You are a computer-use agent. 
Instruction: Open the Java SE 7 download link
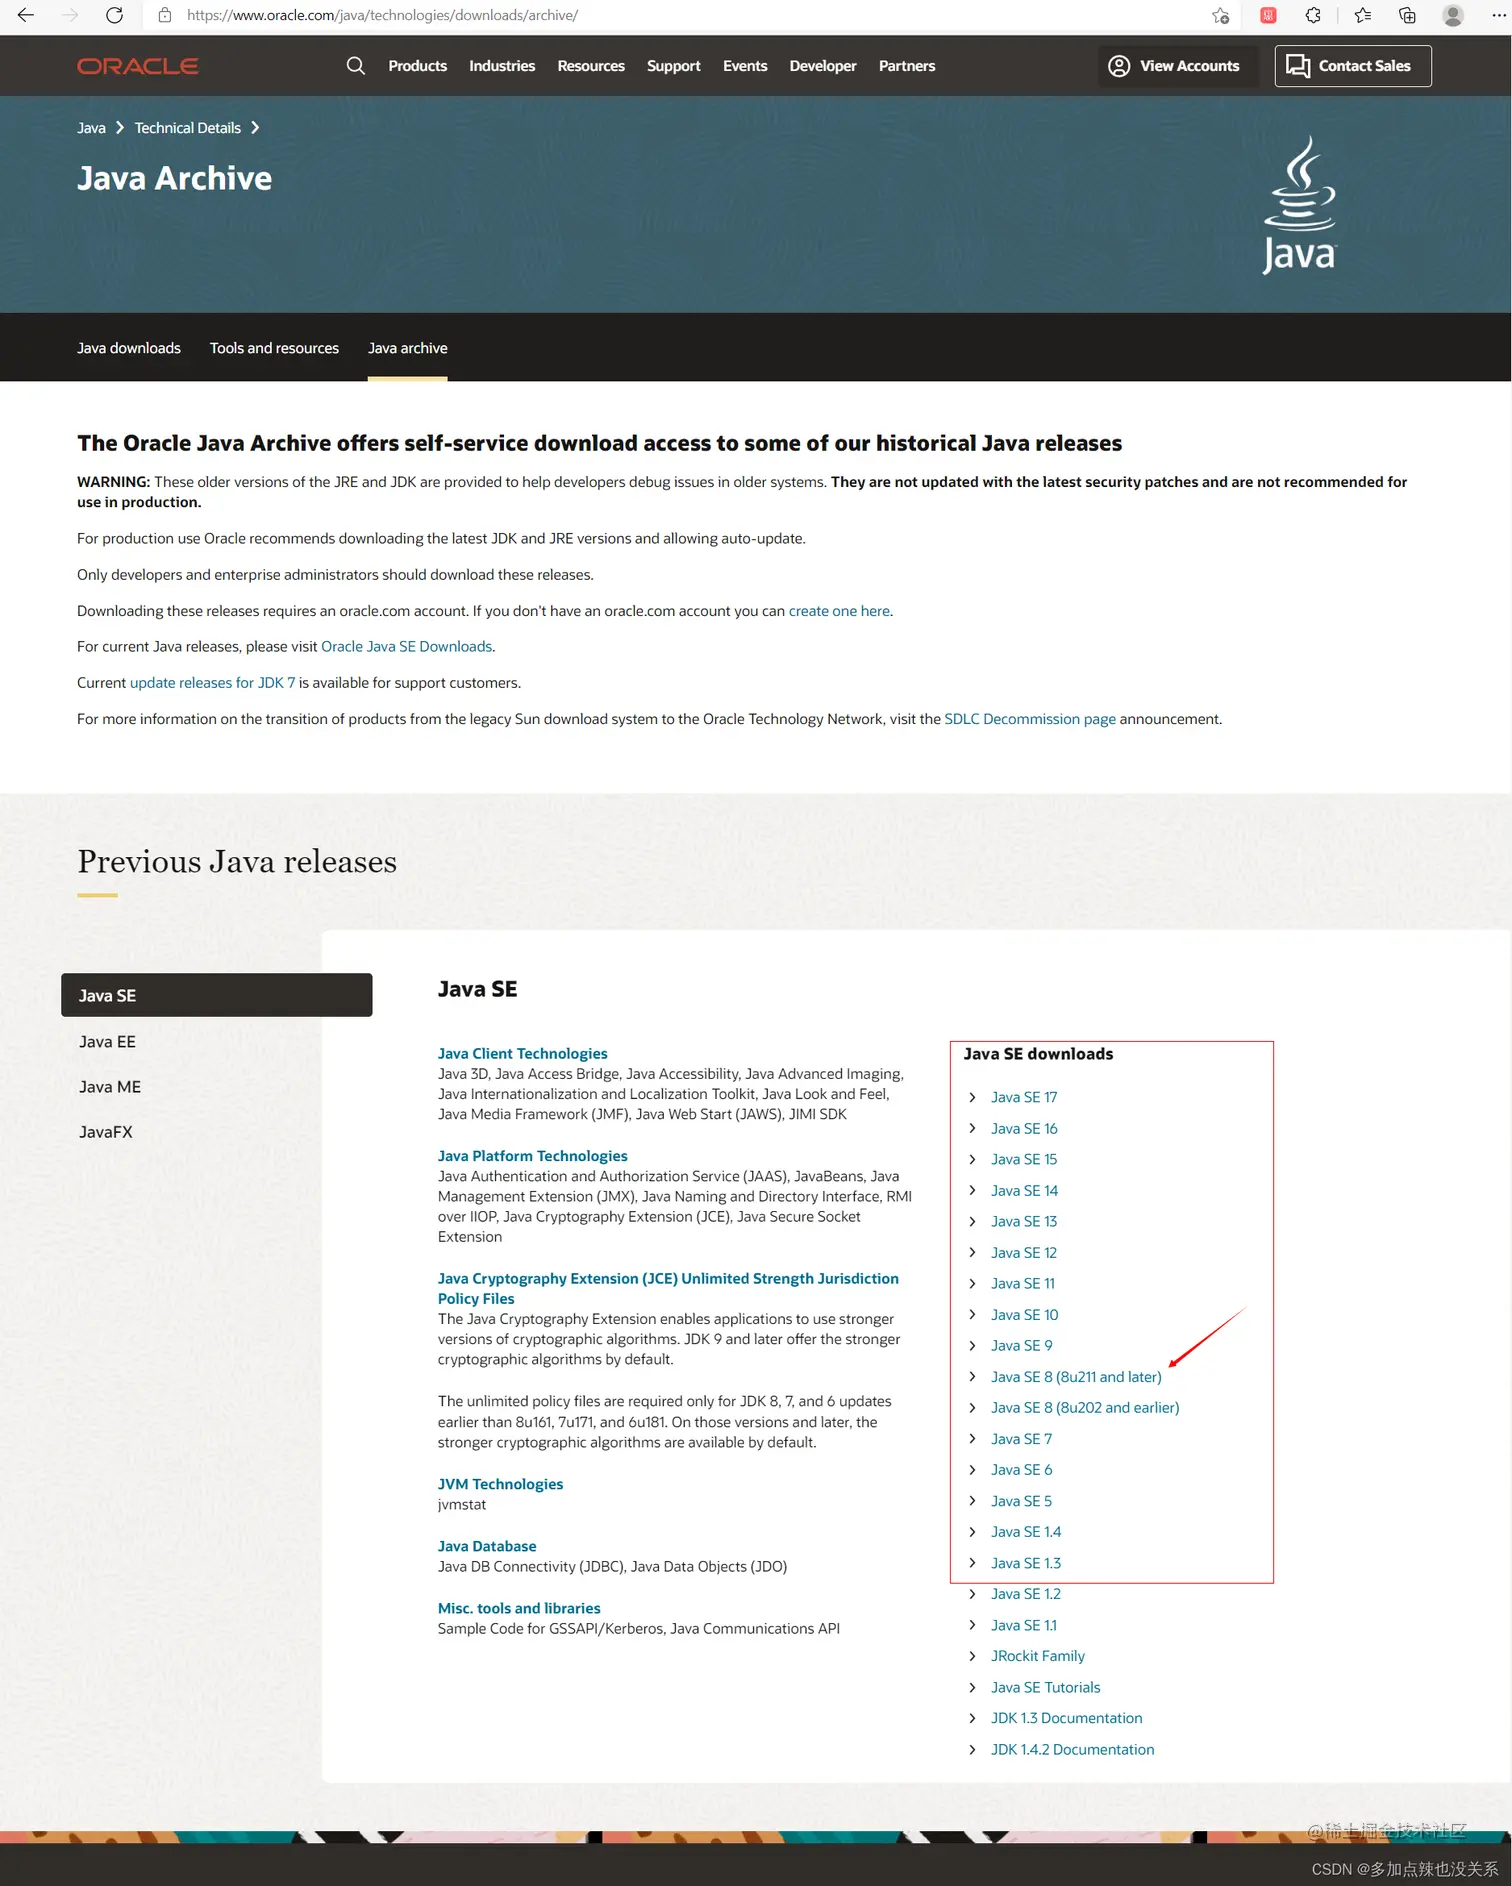[x=1022, y=1439]
